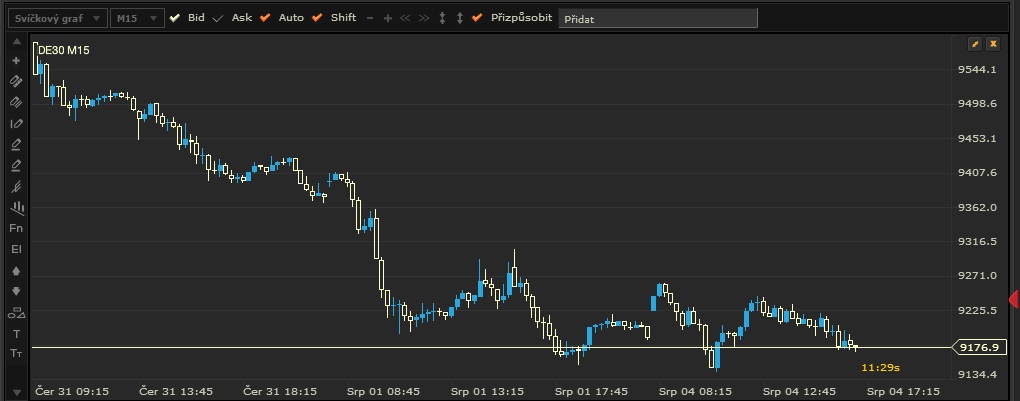Click the plus zoom-in icon in top toolbar
The width and height of the screenshot is (1020, 401).
tap(388, 18)
